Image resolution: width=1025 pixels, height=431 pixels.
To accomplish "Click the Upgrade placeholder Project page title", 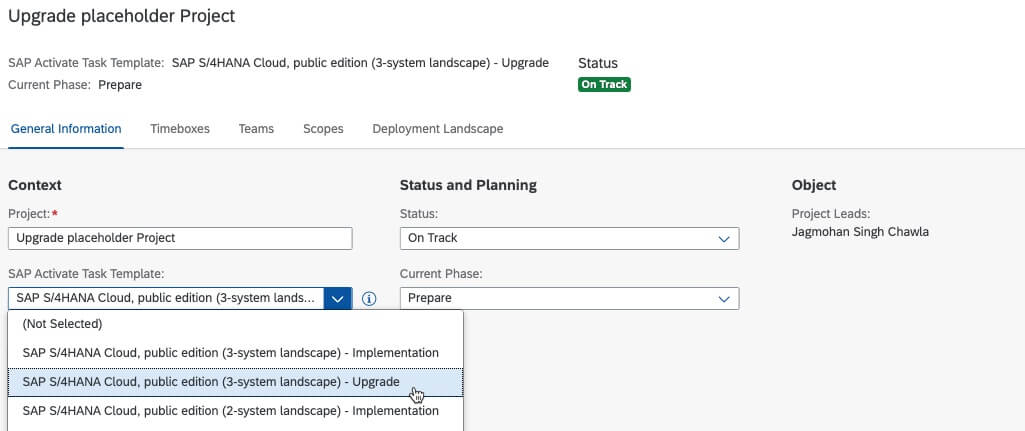I will click(x=122, y=16).
